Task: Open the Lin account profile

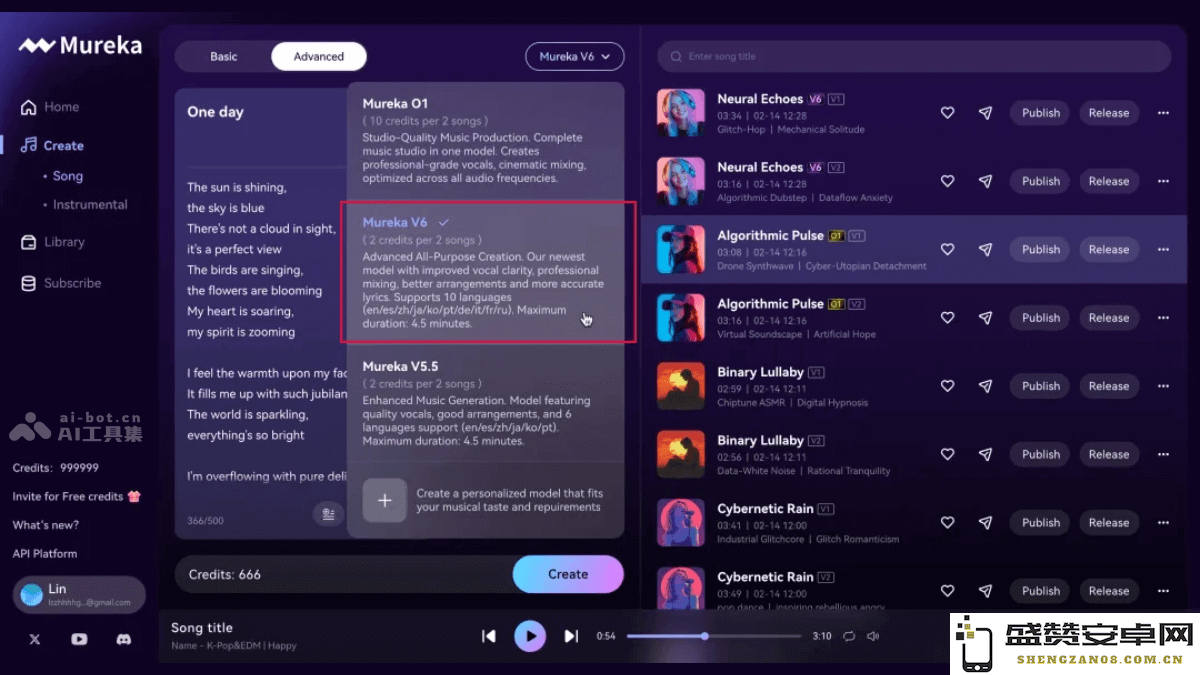Action: (x=79, y=595)
